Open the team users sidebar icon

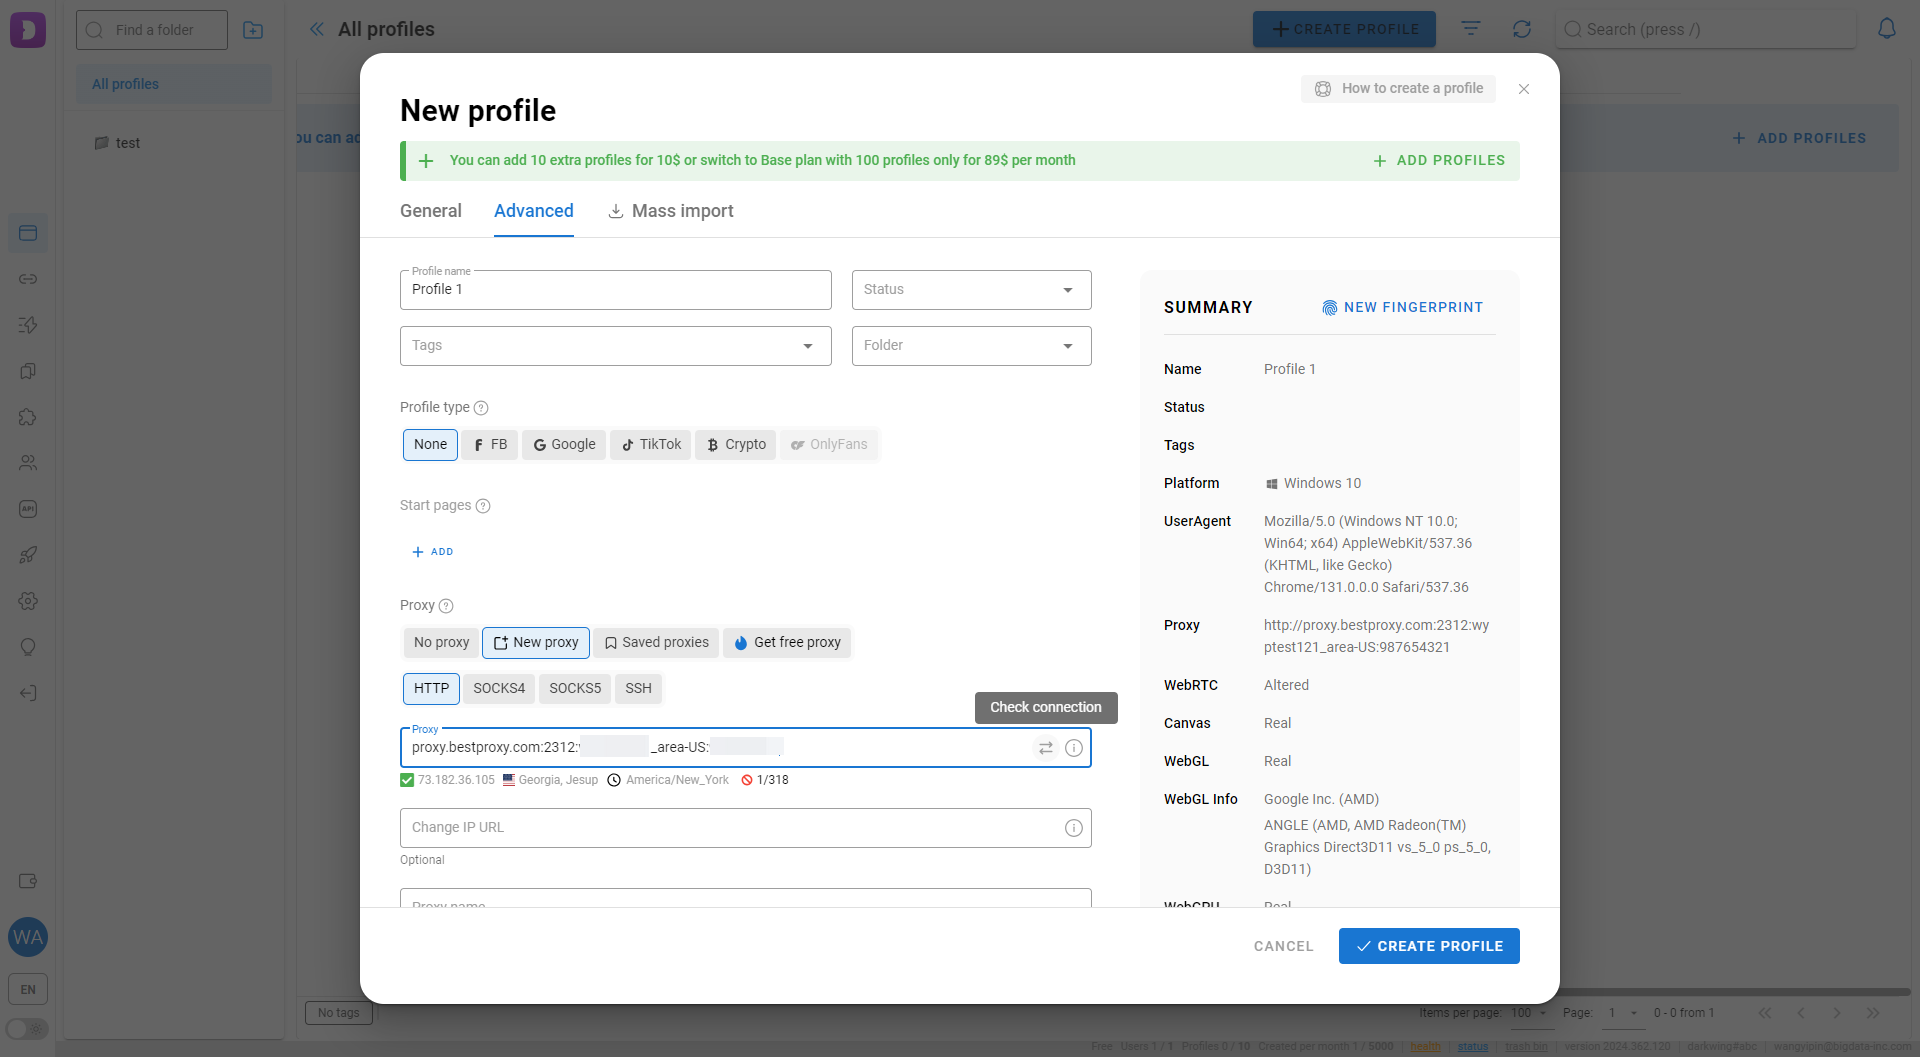tap(28, 463)
